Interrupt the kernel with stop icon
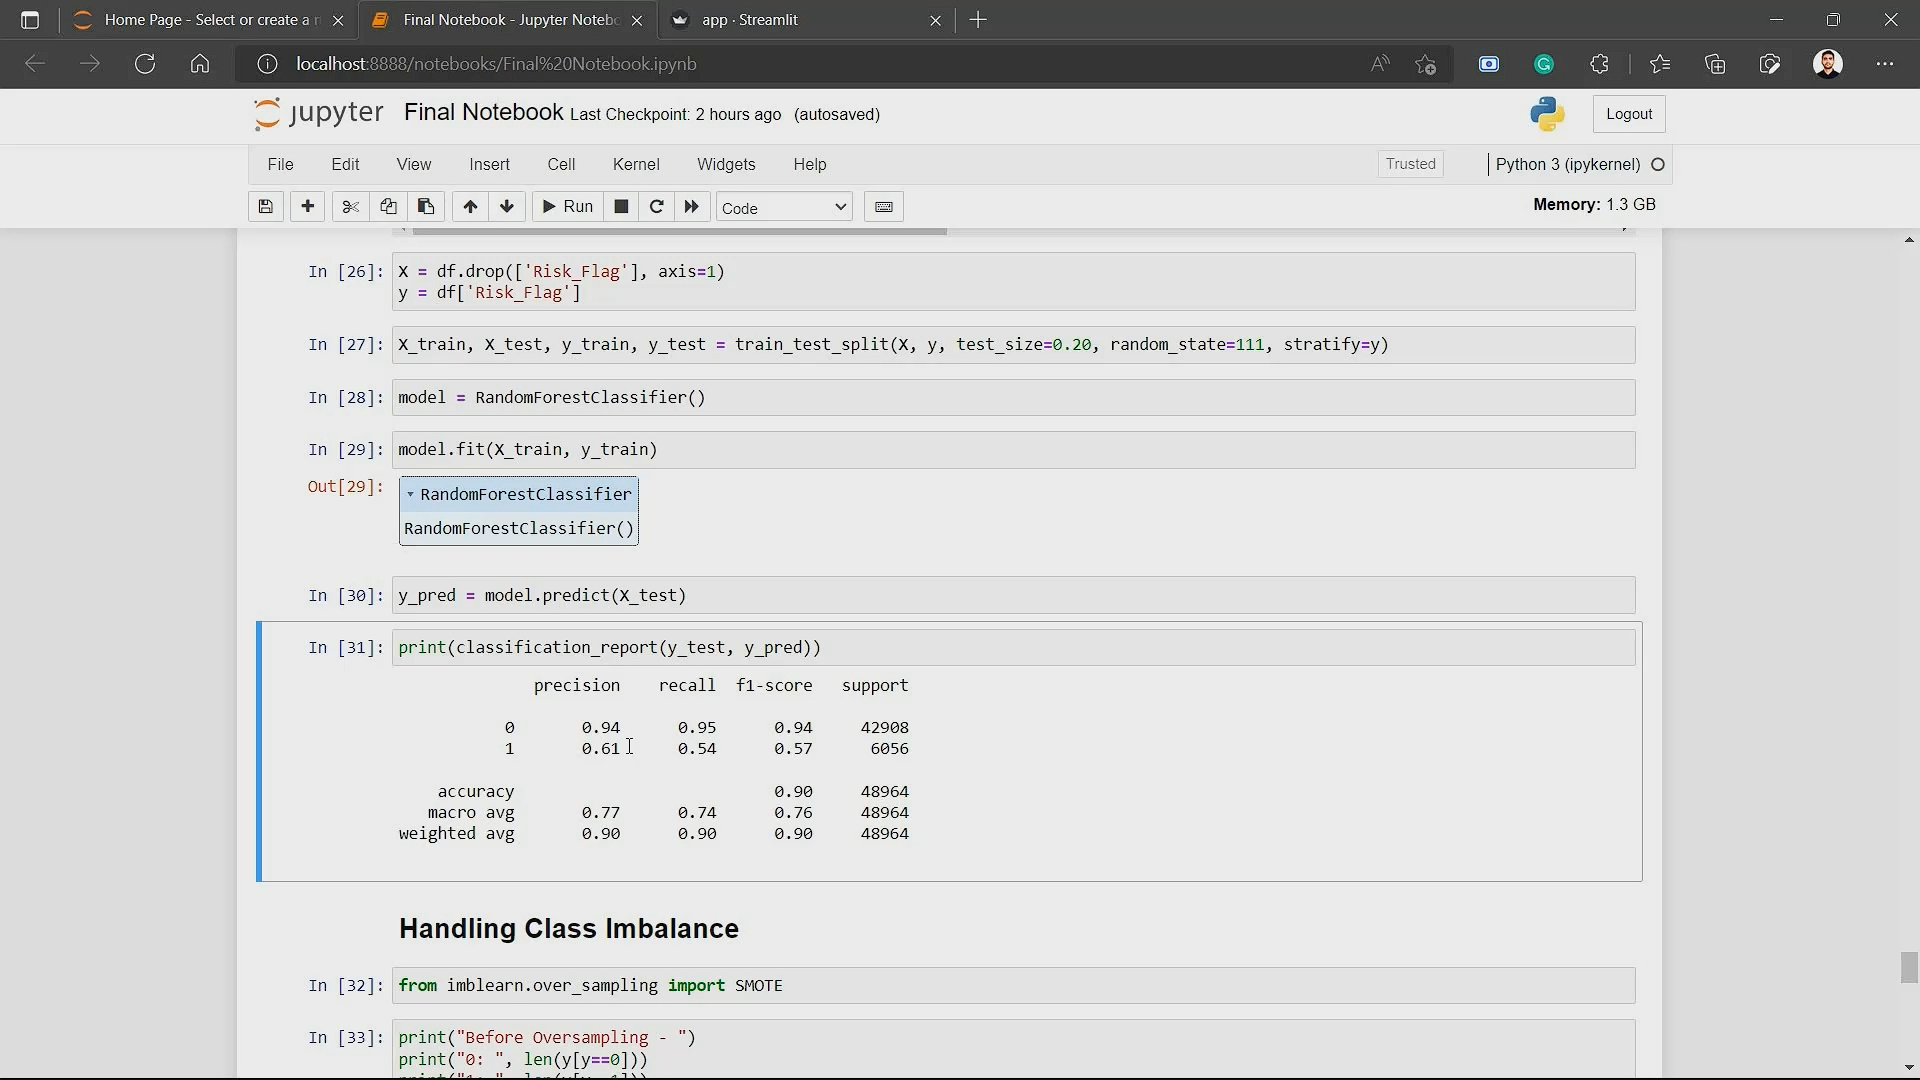The width and height of the screenshot is (1920, 1080). tap(621, 207)
